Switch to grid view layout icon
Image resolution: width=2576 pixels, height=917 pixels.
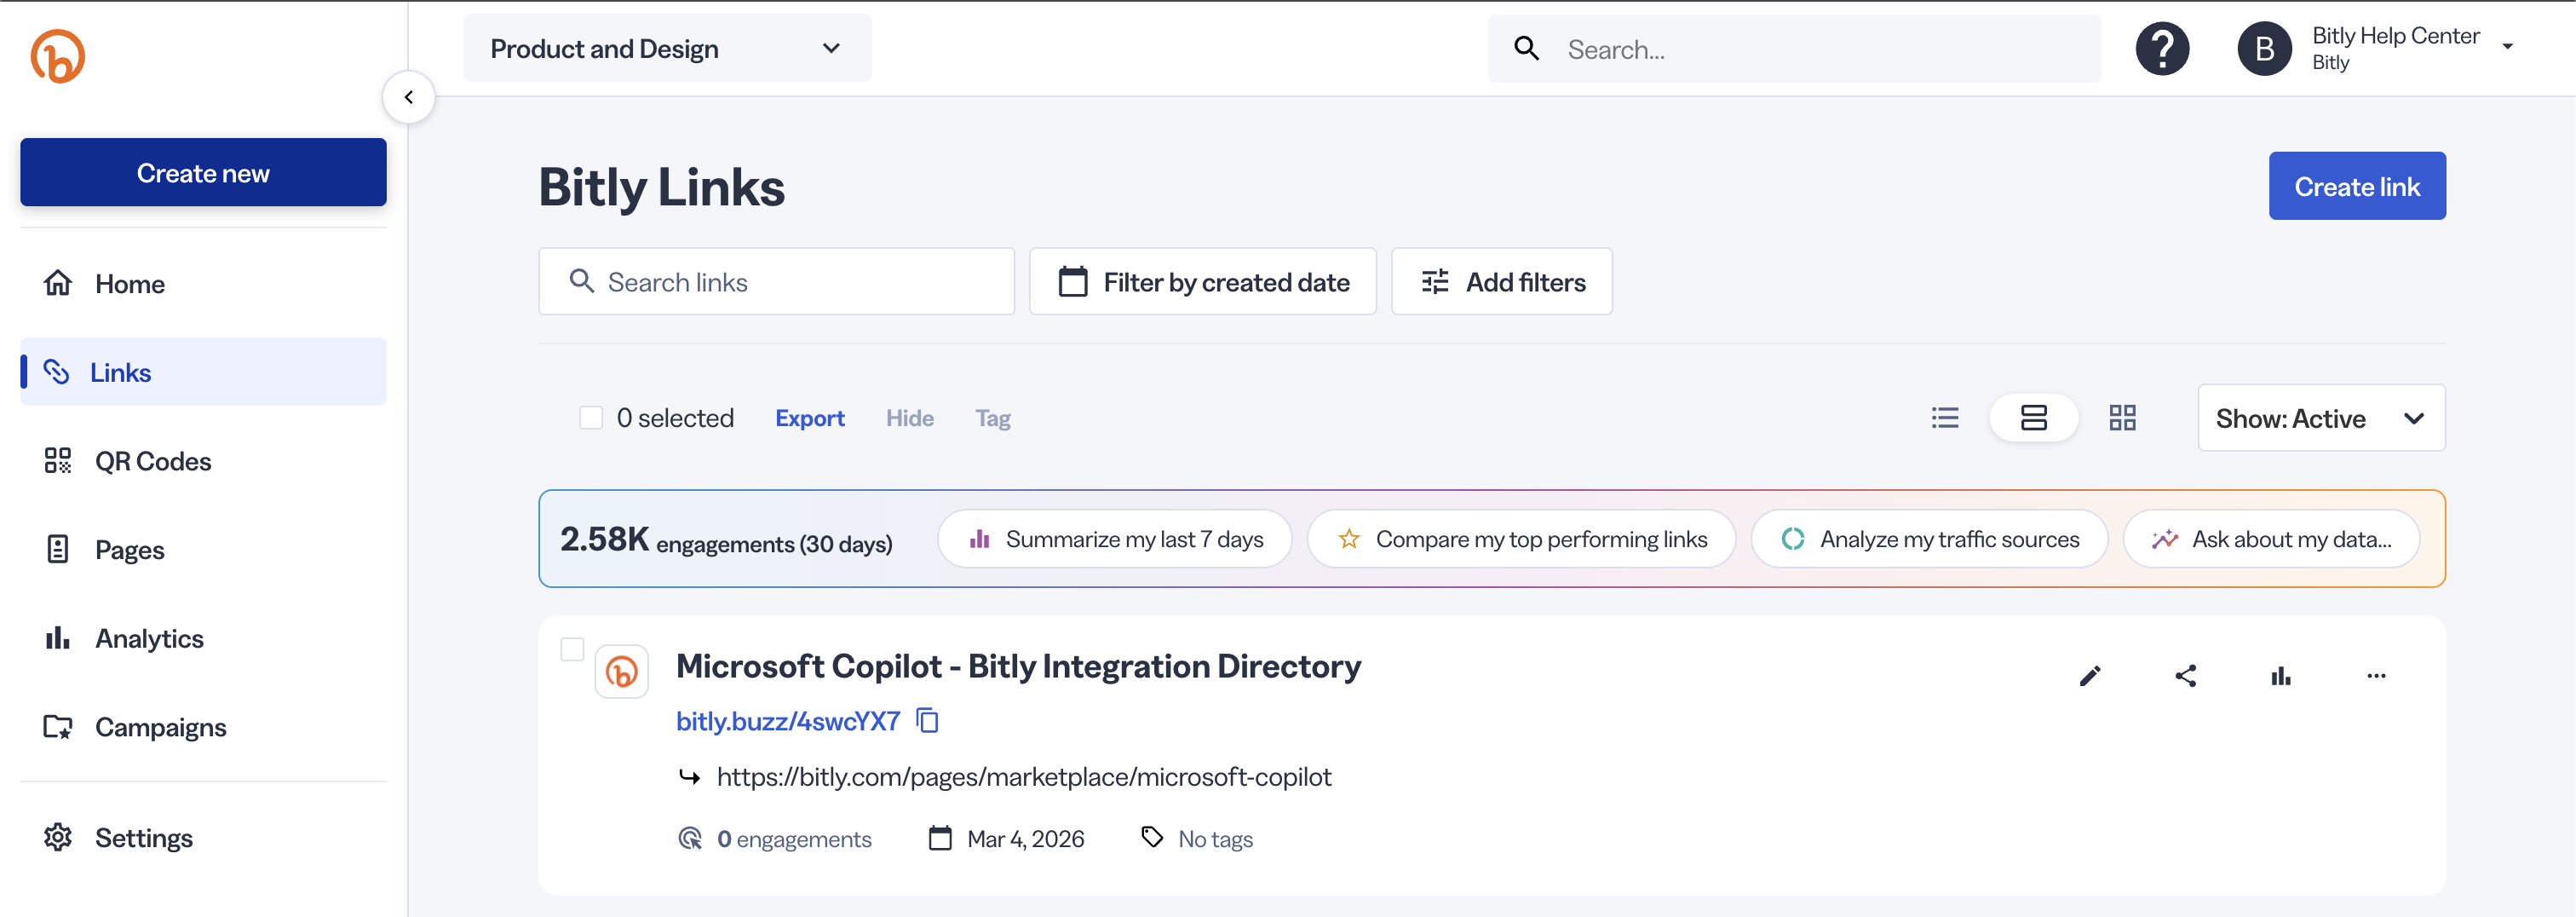[x=2122, y=418]
